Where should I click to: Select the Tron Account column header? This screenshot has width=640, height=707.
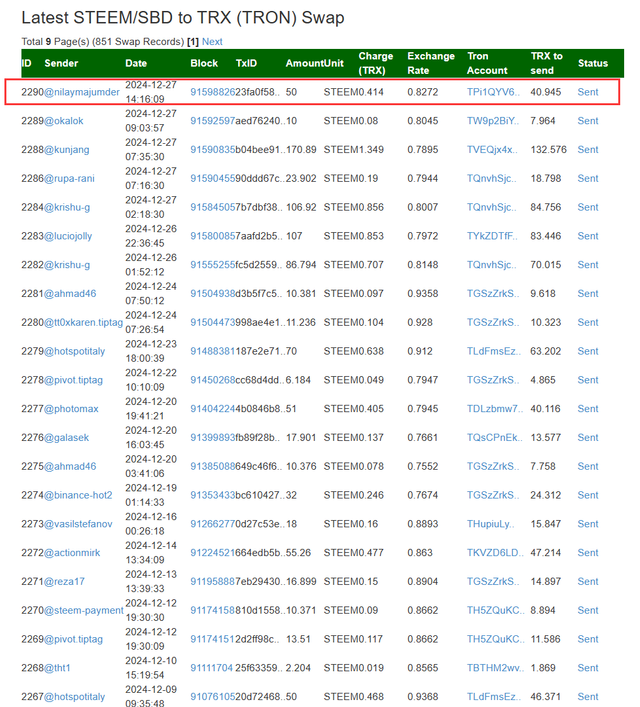pyautogui.click(x=487, y=63)
